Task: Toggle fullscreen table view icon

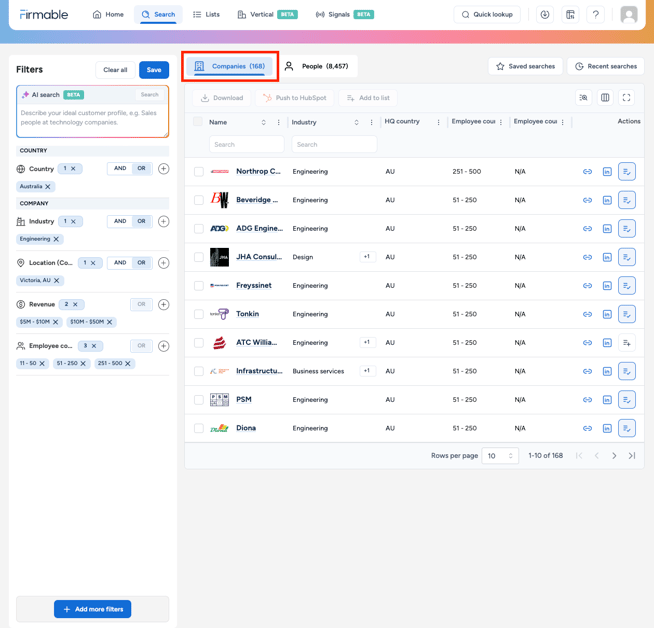Action: (x=626, y=98)
